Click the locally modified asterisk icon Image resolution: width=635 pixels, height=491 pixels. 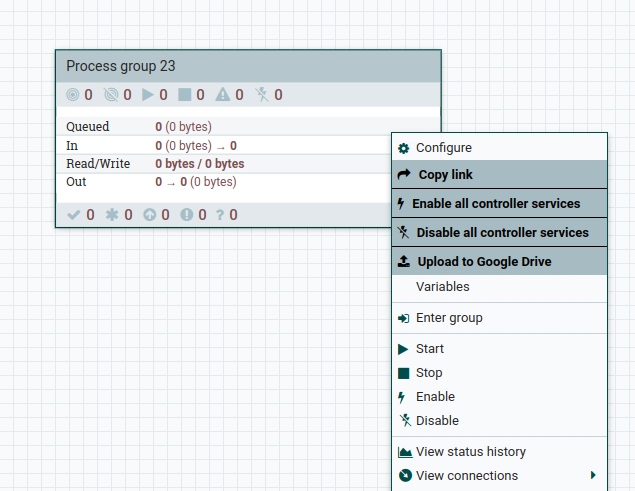click(112, 215)
